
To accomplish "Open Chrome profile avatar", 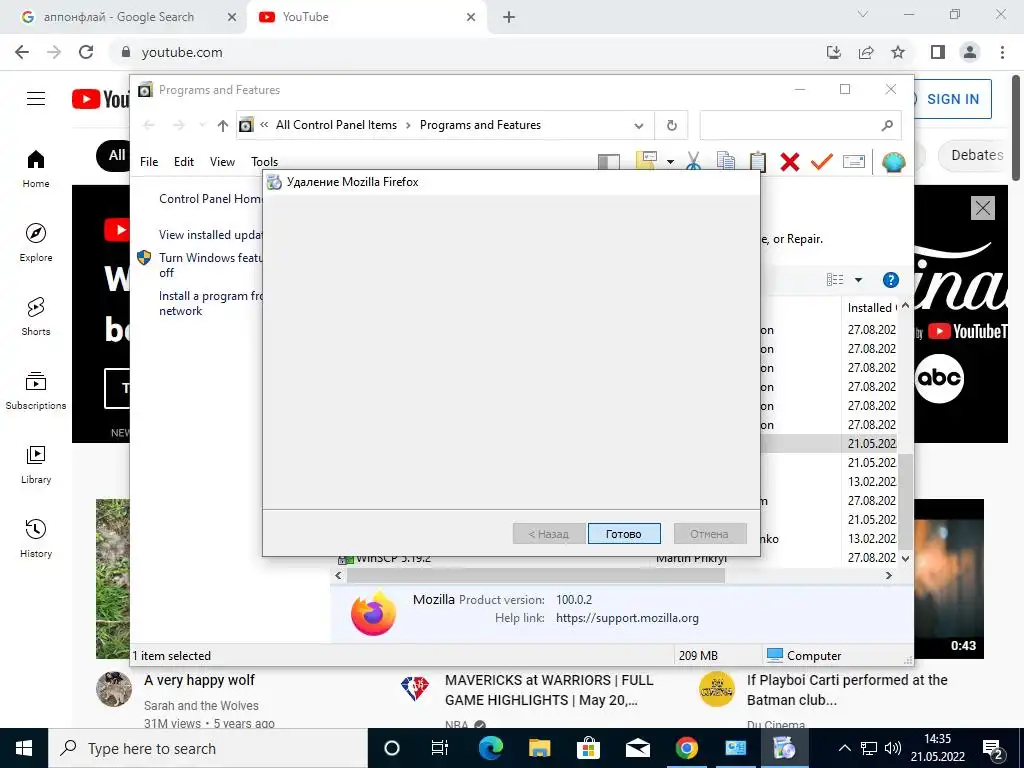I will [x=970, y=52].
